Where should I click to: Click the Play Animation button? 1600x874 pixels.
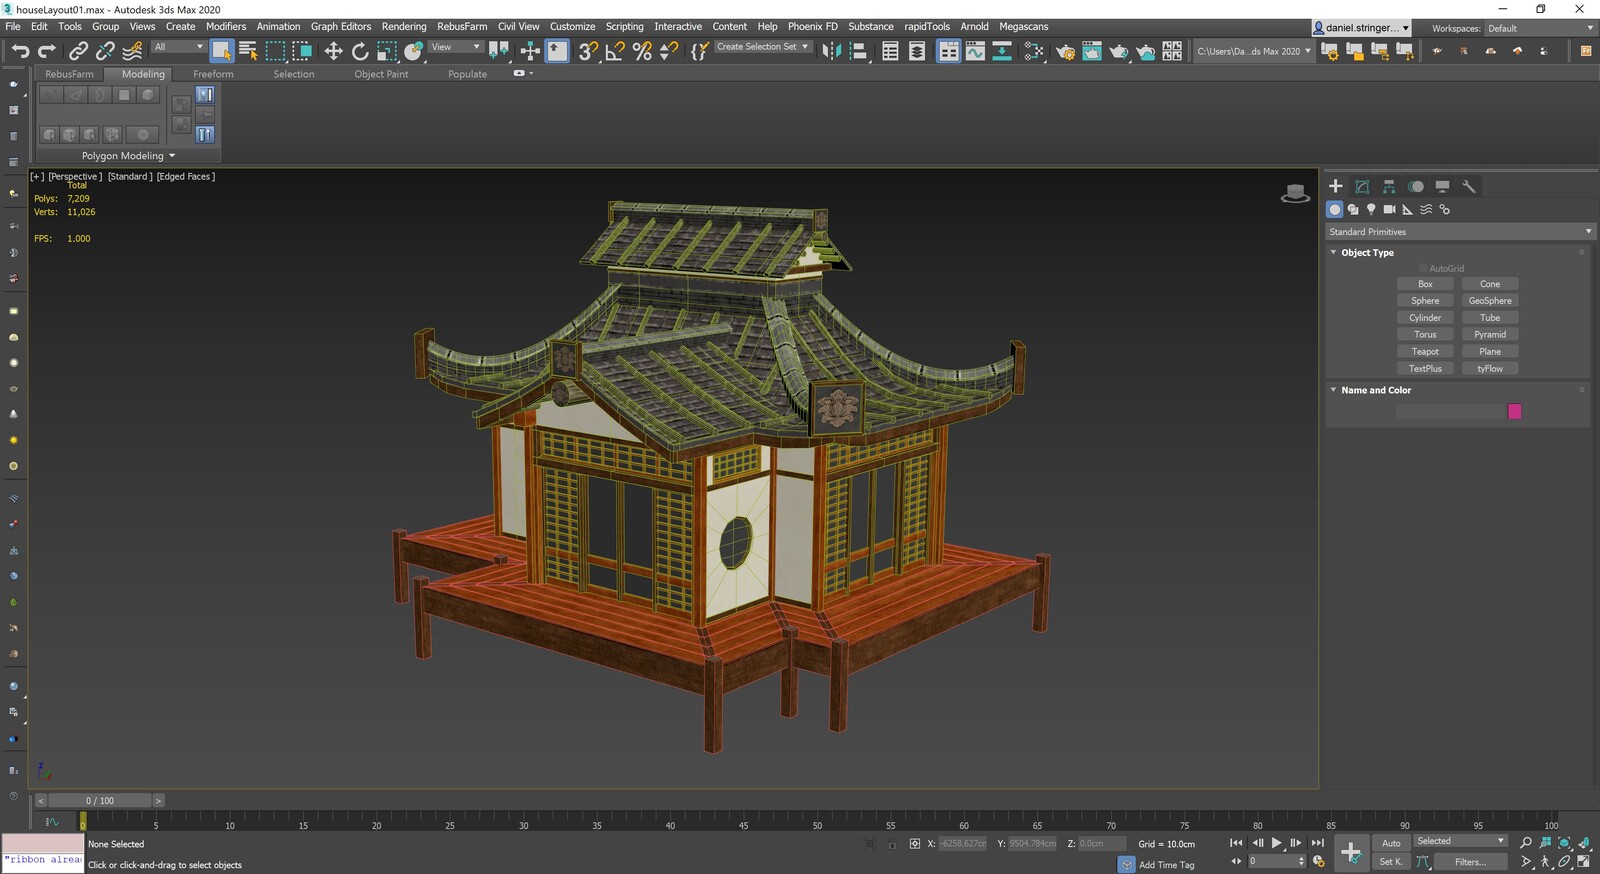coord(1277,843)
